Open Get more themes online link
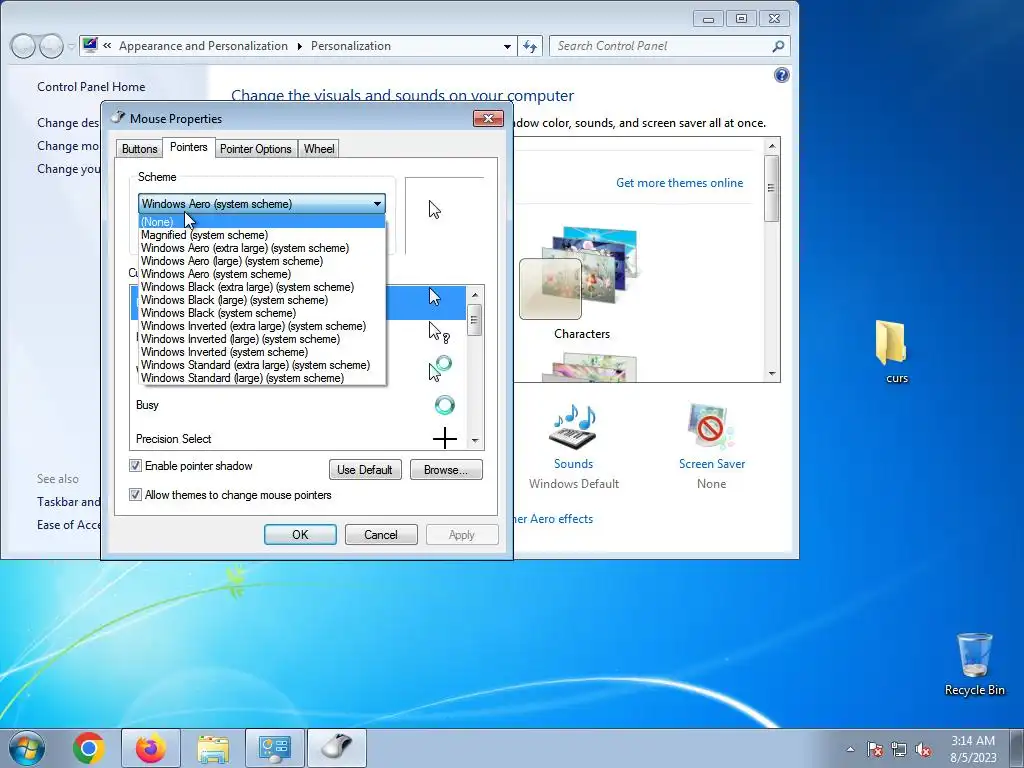Screen dimensions: 1024x768 [x=679, y=183]
